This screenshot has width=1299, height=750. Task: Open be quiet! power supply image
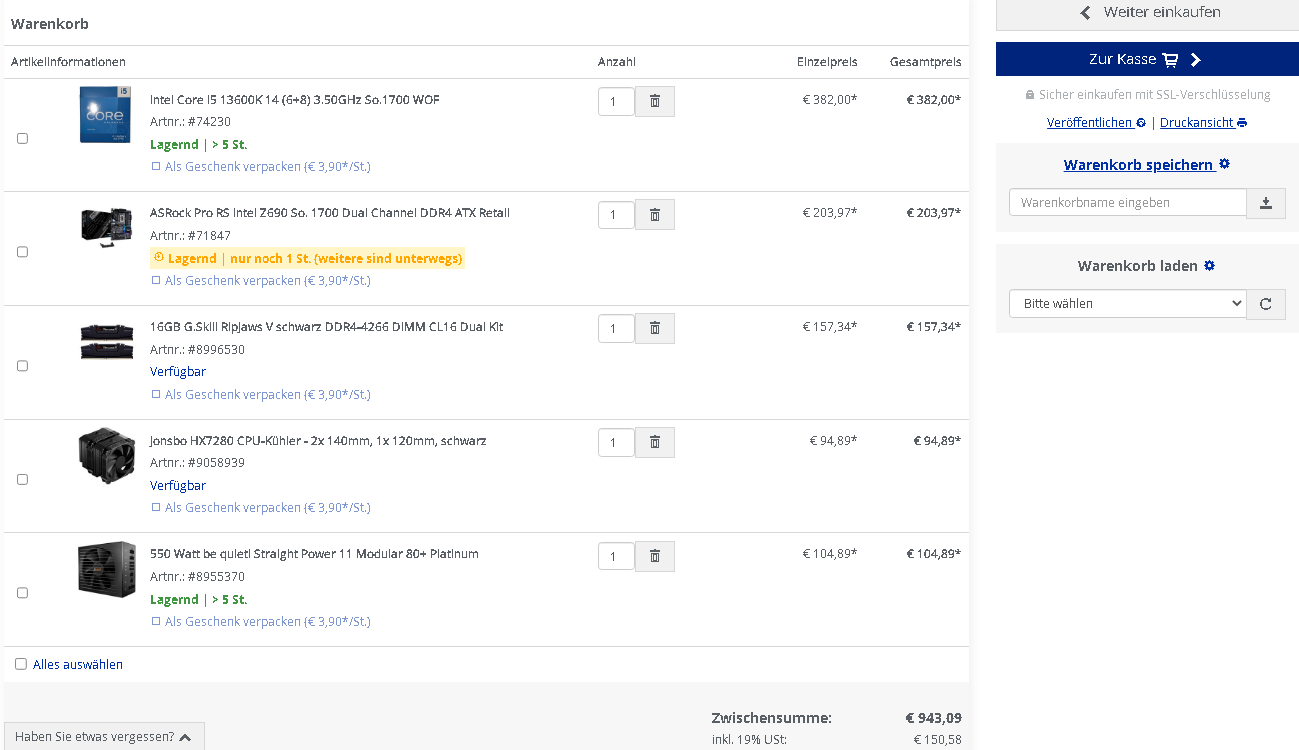click(x=106, y=569)
